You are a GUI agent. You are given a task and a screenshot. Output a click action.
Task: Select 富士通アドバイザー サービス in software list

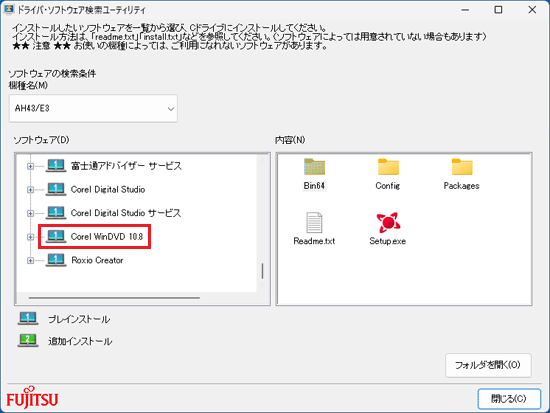tap(126, 166)
